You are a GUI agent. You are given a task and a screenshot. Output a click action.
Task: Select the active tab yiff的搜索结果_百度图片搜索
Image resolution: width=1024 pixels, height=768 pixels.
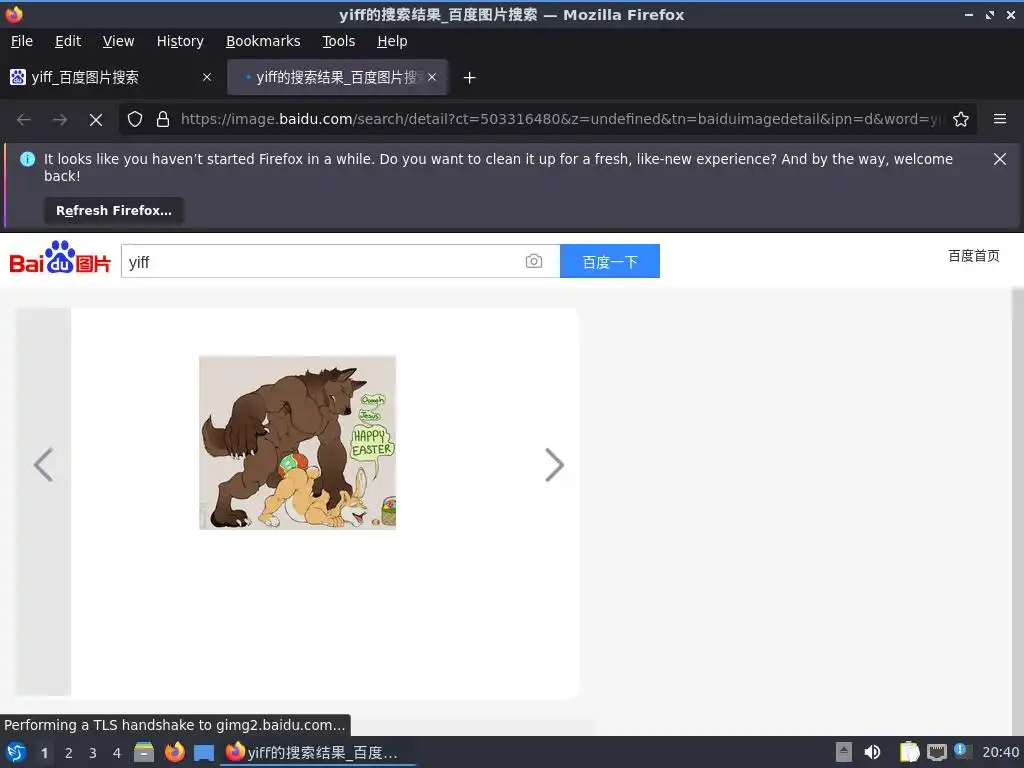click(x=337, y=77)
